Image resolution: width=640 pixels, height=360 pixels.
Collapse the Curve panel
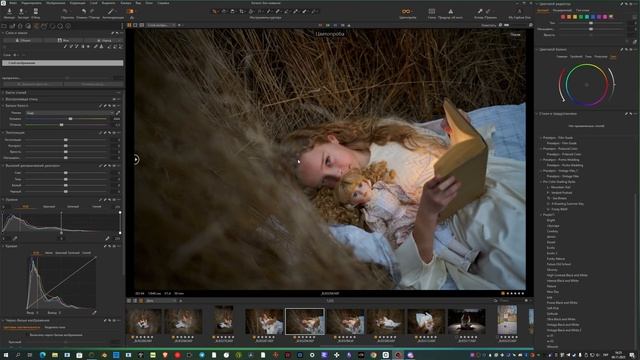pos(3,246)
